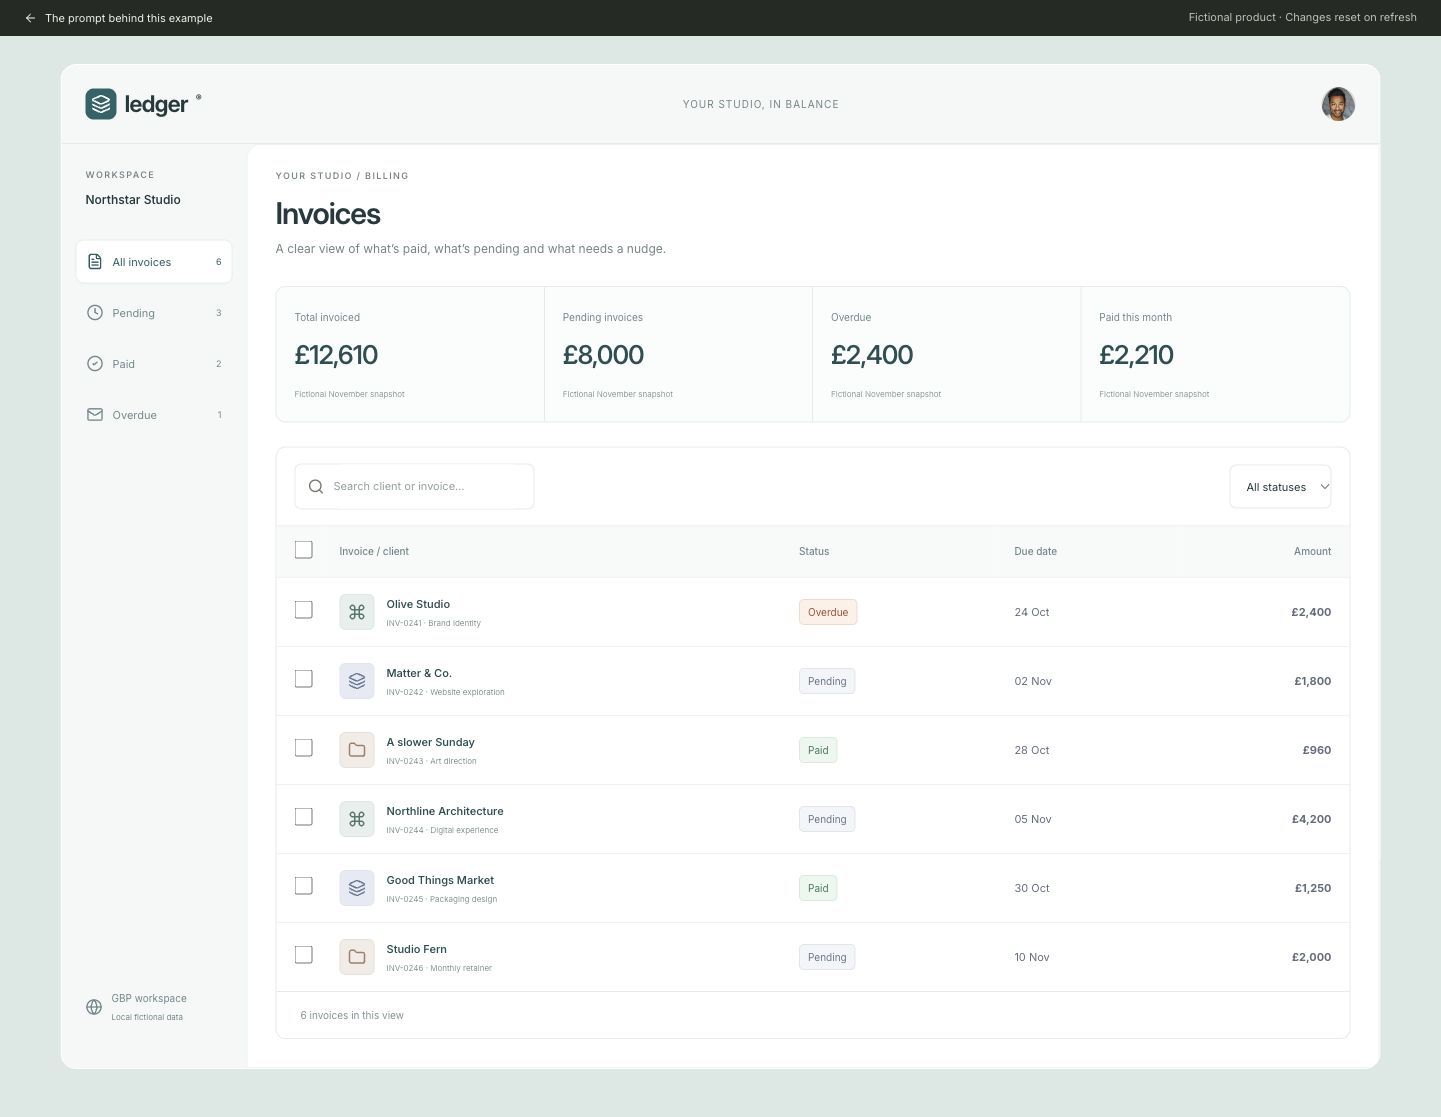
Task: Check the A slower Sunday invoice checkbox
Action: (x=304, y=748)
